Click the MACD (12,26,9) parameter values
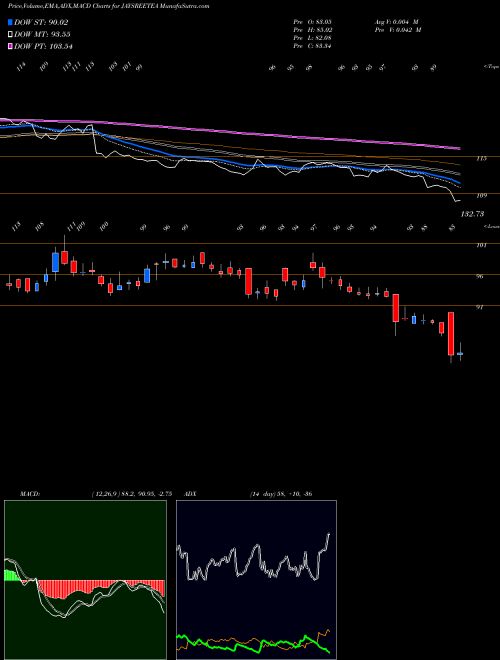Screen dimensions: 500x660 pos(131,494)
